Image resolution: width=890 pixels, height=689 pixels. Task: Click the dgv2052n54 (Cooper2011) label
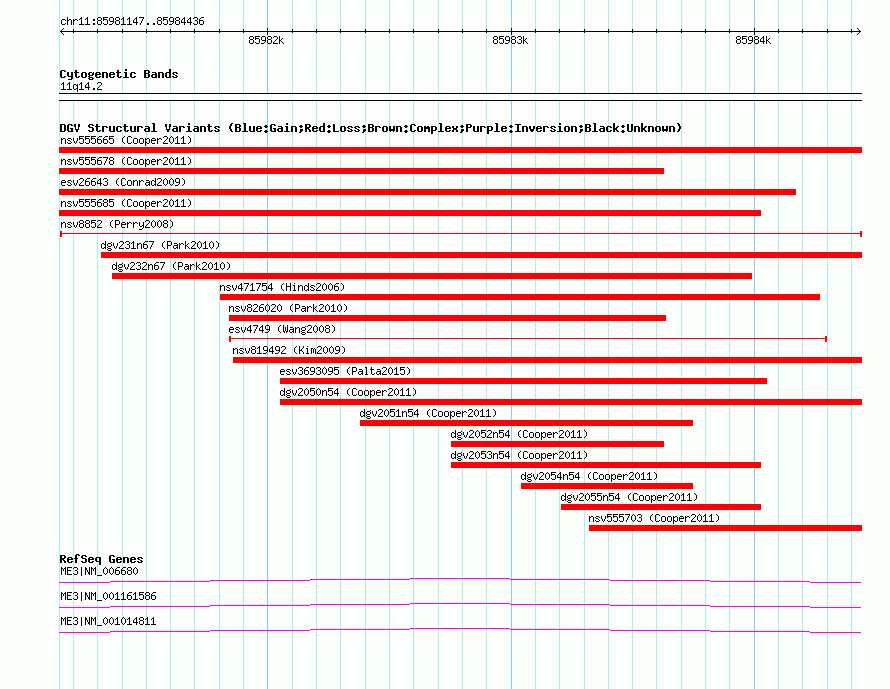[x=519, y=434]
